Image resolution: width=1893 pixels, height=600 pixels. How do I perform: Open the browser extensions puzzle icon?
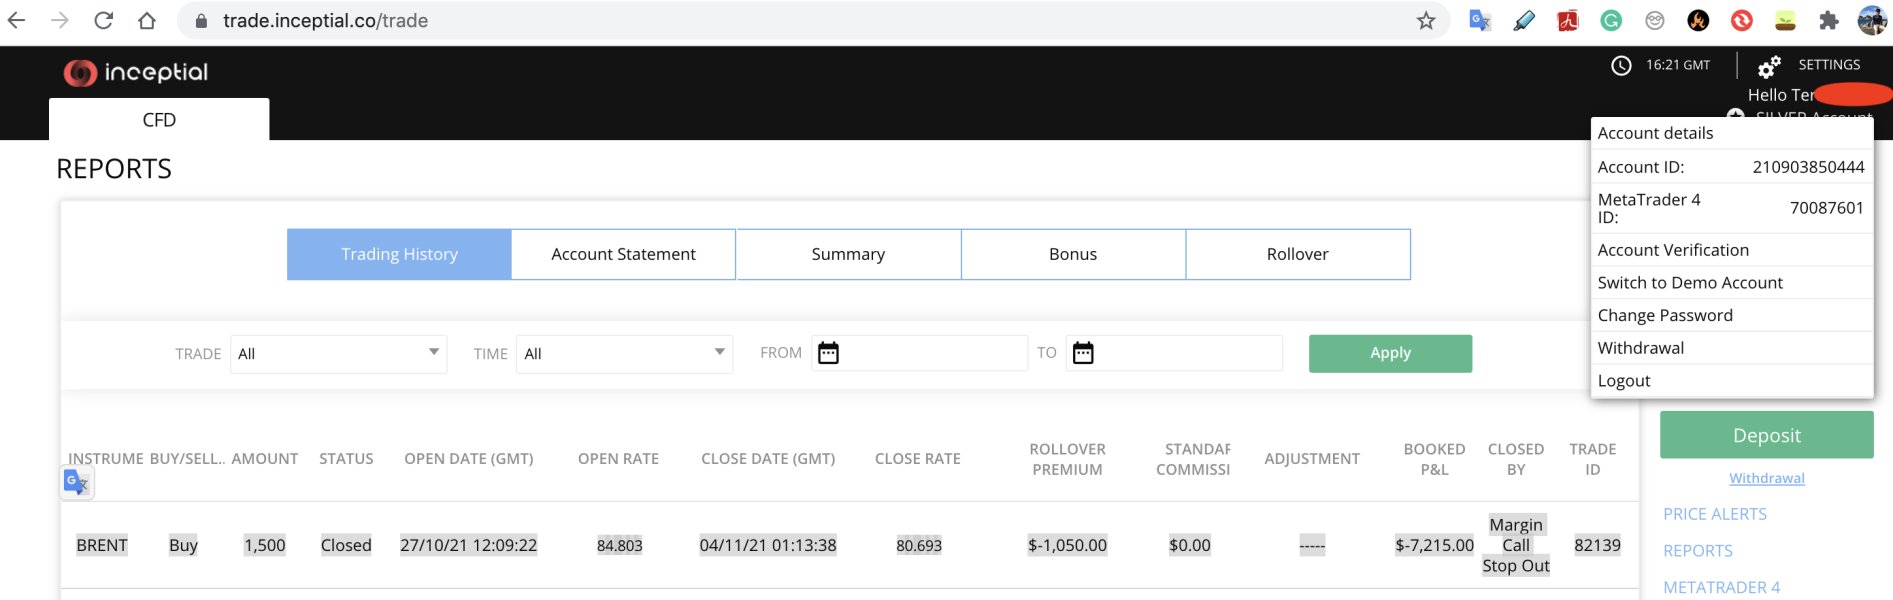pyautogui.click(x=1829, y=21)
